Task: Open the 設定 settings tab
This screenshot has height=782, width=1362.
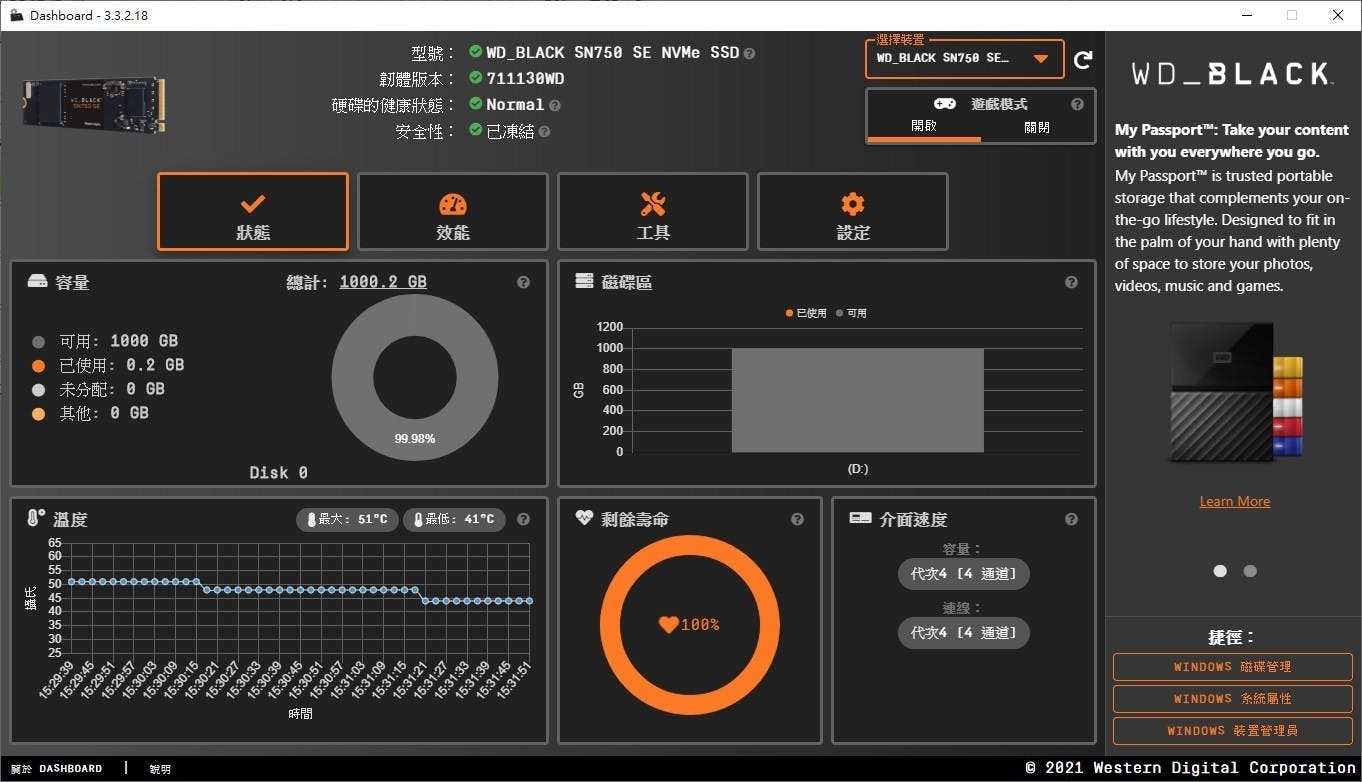Action: (852, 212)
